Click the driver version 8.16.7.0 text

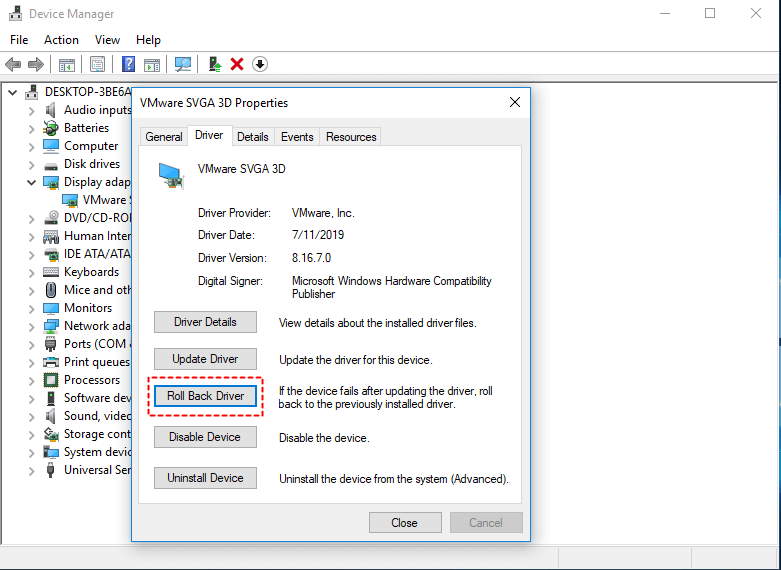311,258
